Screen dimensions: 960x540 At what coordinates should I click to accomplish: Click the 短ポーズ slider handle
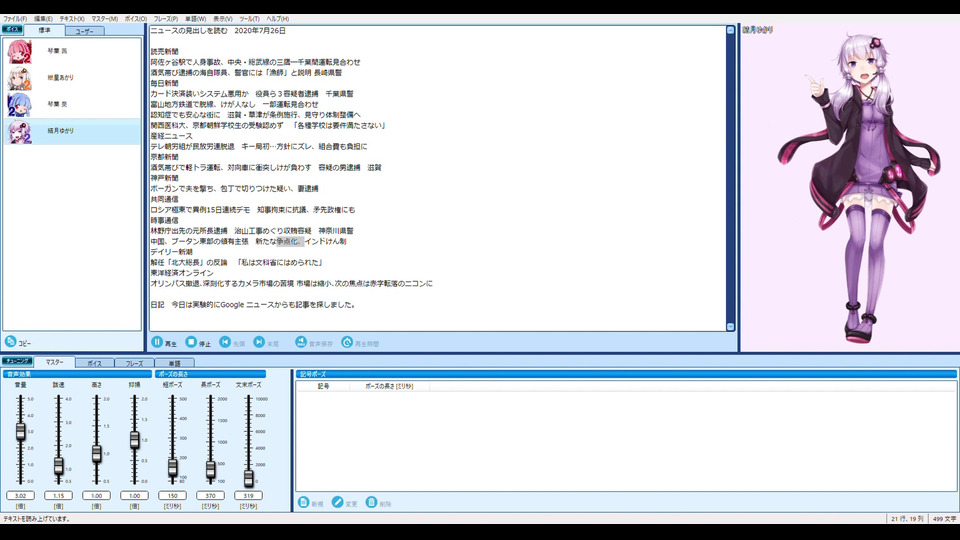172,467
